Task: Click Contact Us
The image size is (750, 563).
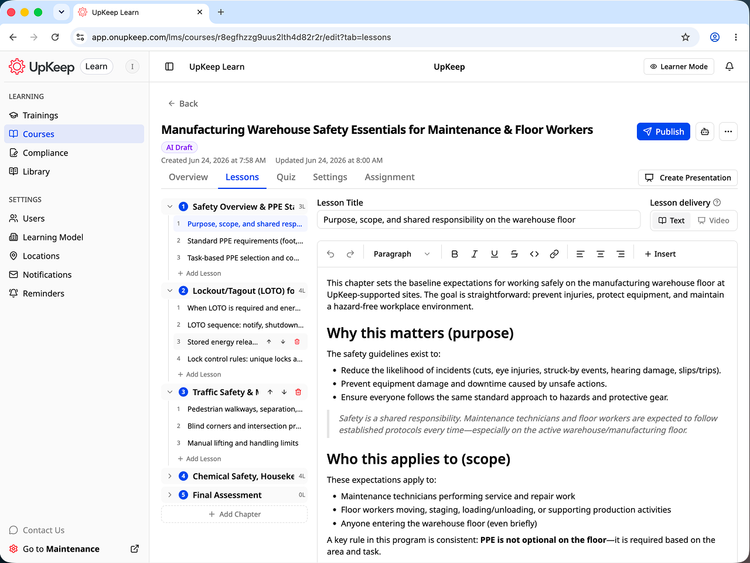Action: pos(37,530)
